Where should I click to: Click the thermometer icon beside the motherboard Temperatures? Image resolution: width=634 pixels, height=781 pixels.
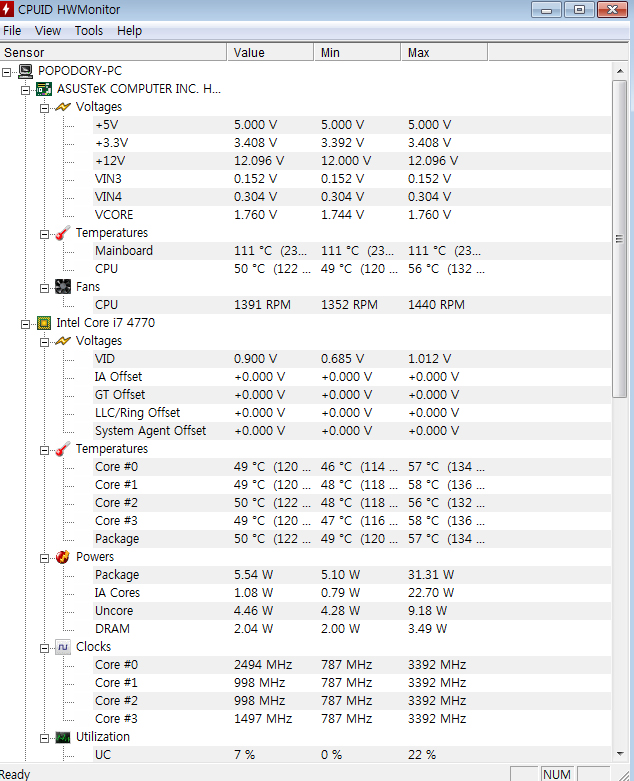point(62,233)
